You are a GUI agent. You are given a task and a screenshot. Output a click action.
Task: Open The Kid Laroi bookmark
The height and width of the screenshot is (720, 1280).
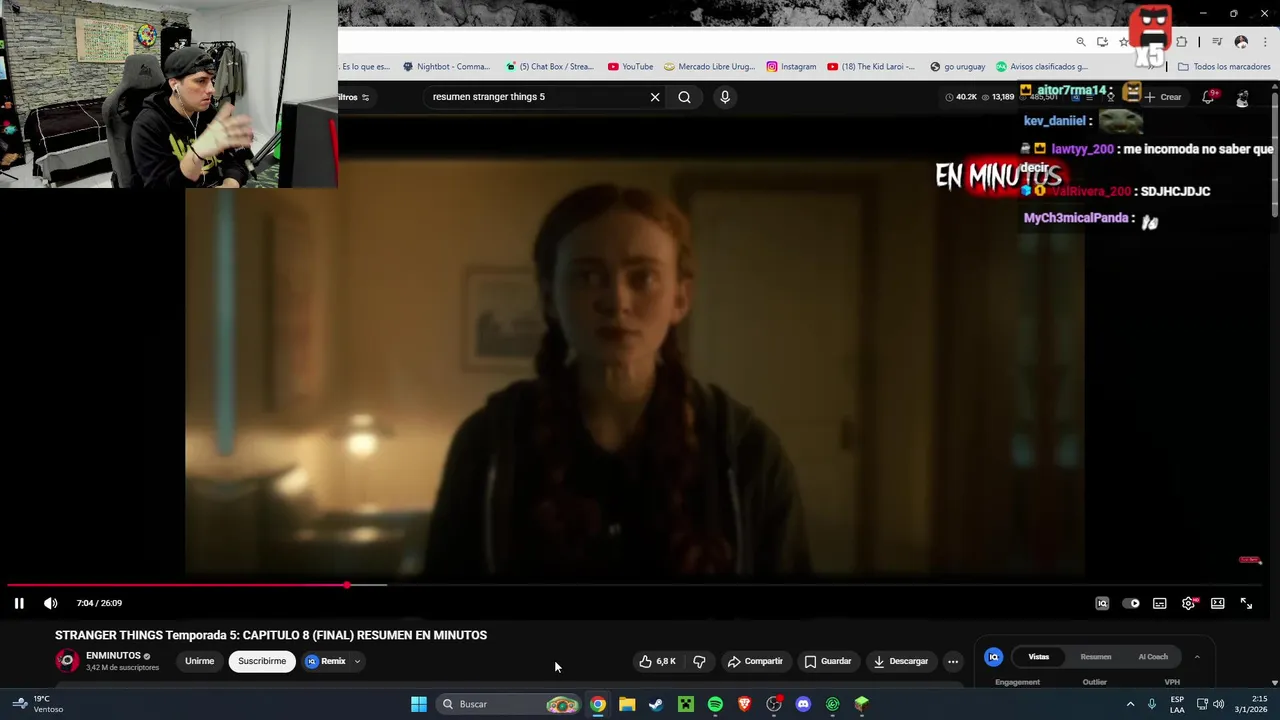871,67
